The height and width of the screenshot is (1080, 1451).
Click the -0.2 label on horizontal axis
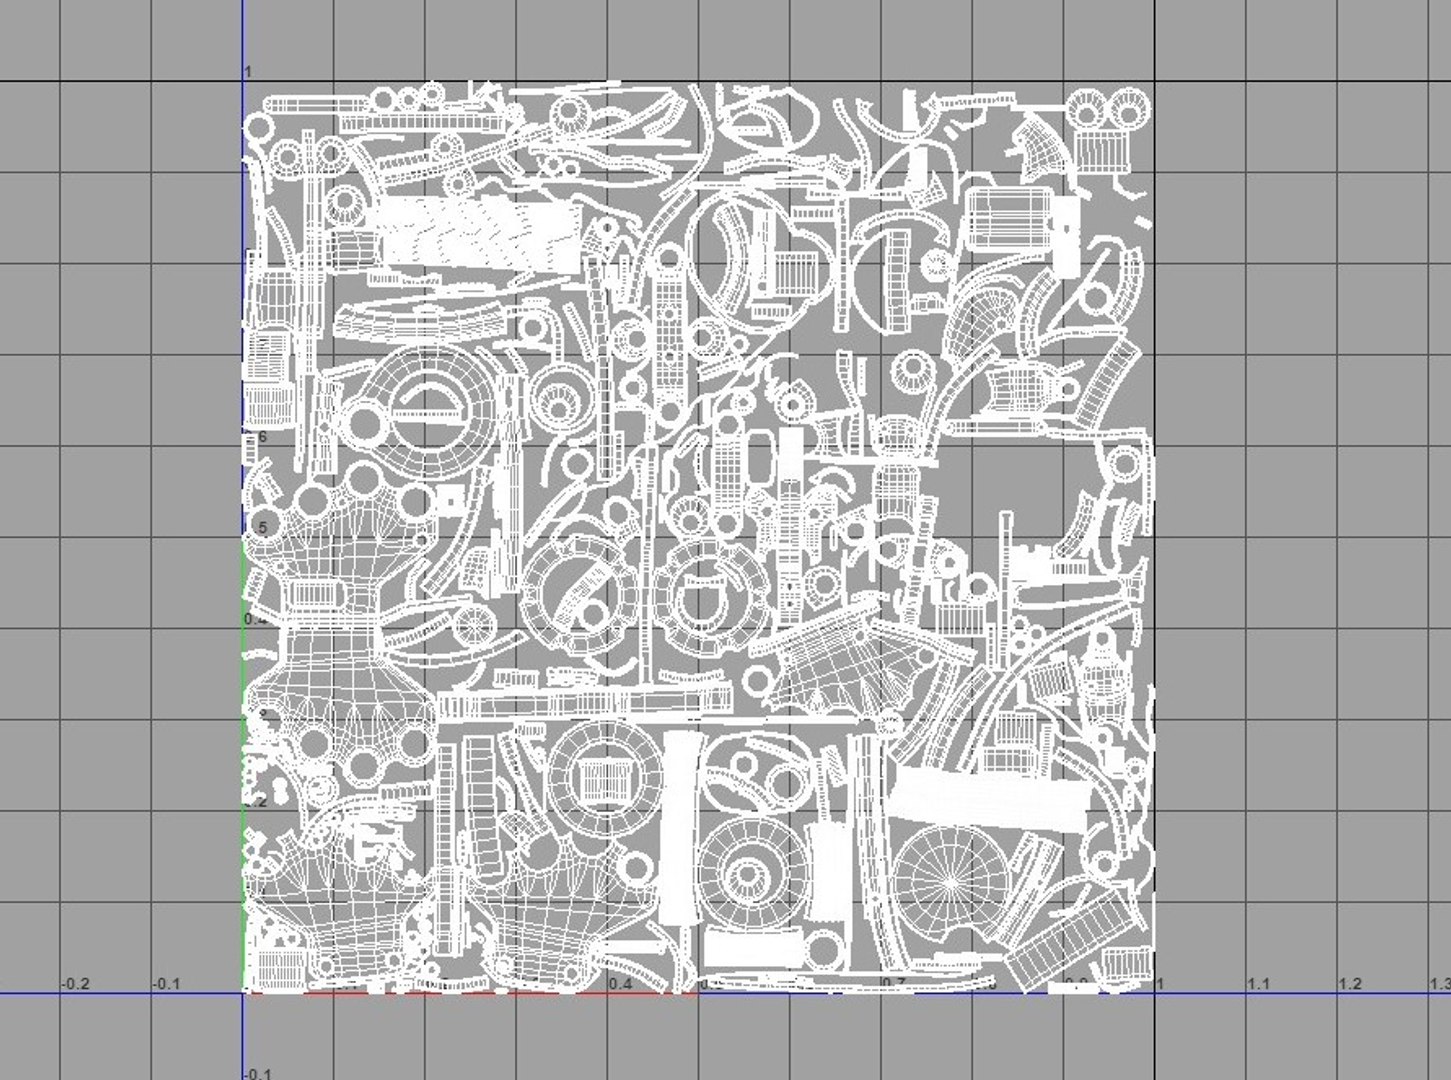coord(75,984)
